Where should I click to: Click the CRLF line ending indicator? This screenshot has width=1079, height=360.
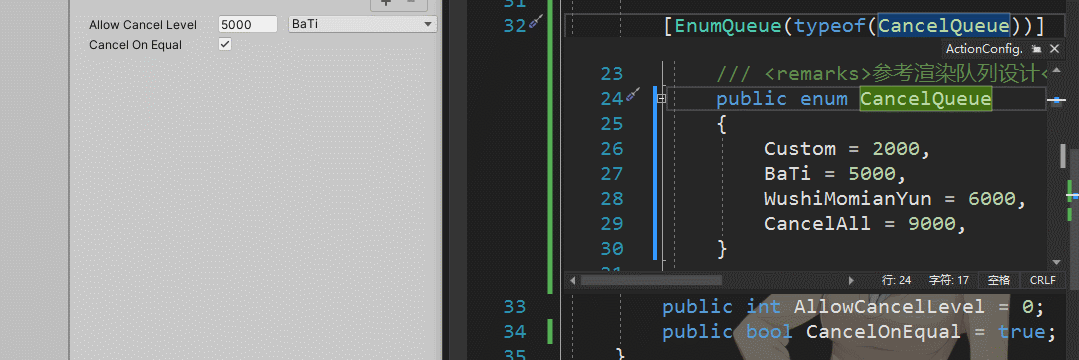1043,280
